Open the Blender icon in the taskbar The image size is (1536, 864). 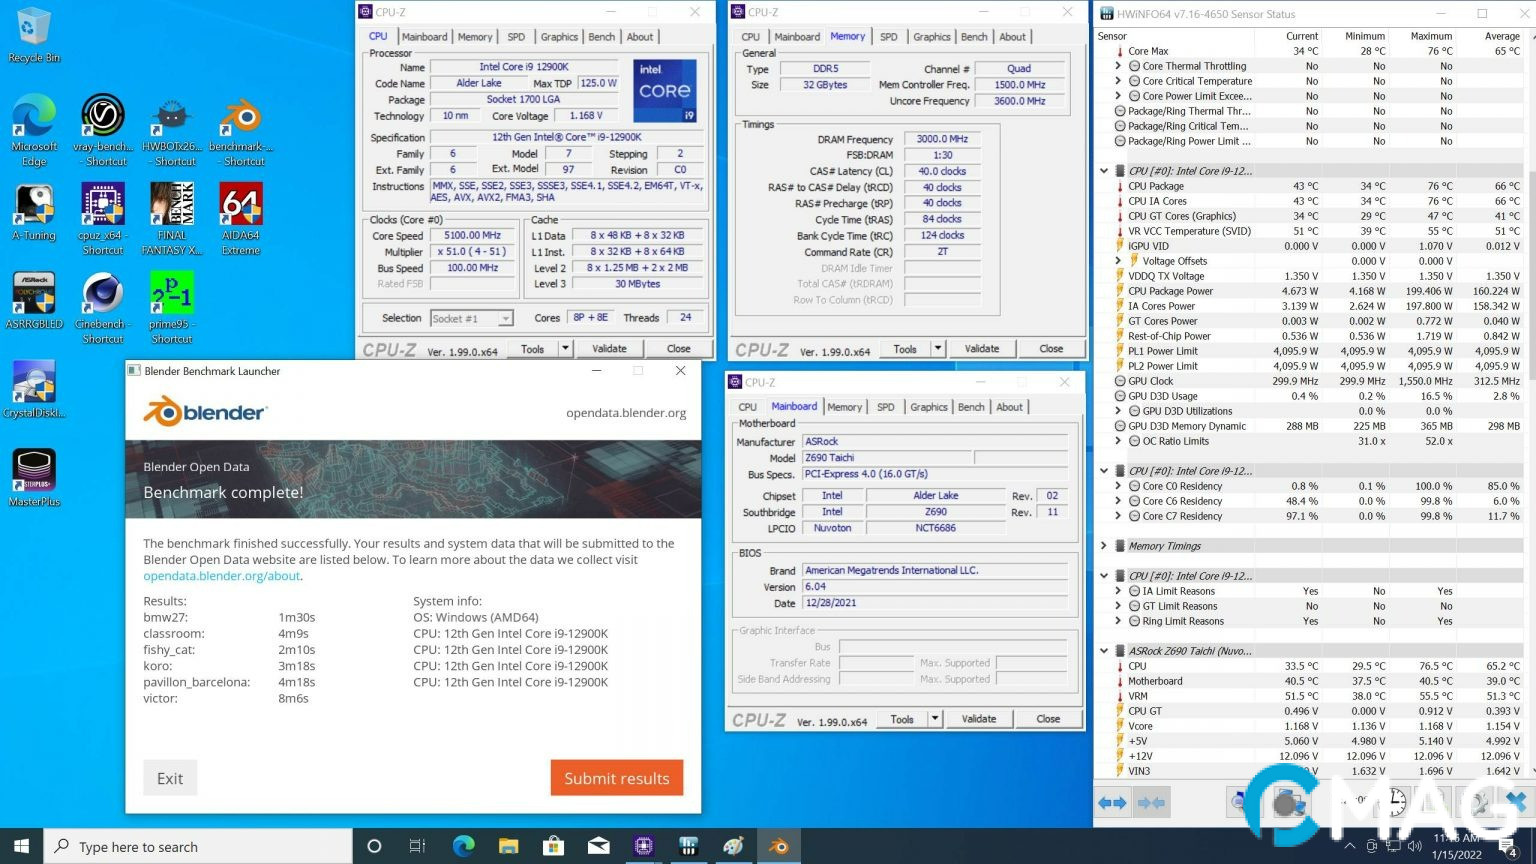click(x=778, y=846)
